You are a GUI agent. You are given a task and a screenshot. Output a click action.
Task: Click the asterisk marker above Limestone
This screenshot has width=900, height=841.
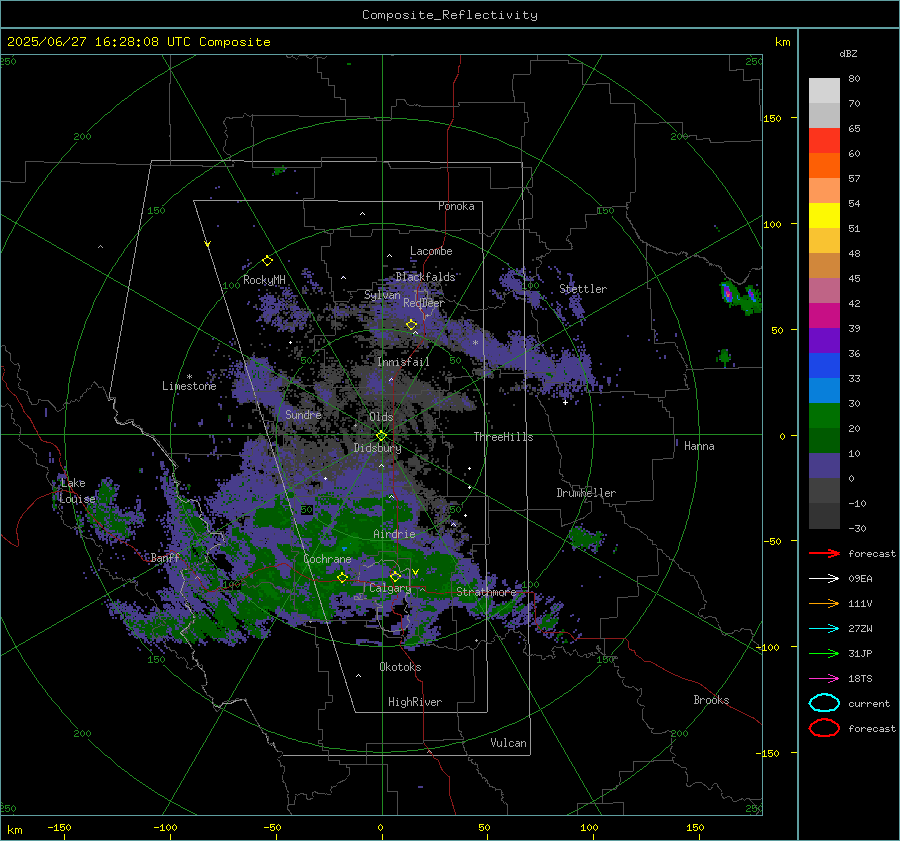(189, 377)
